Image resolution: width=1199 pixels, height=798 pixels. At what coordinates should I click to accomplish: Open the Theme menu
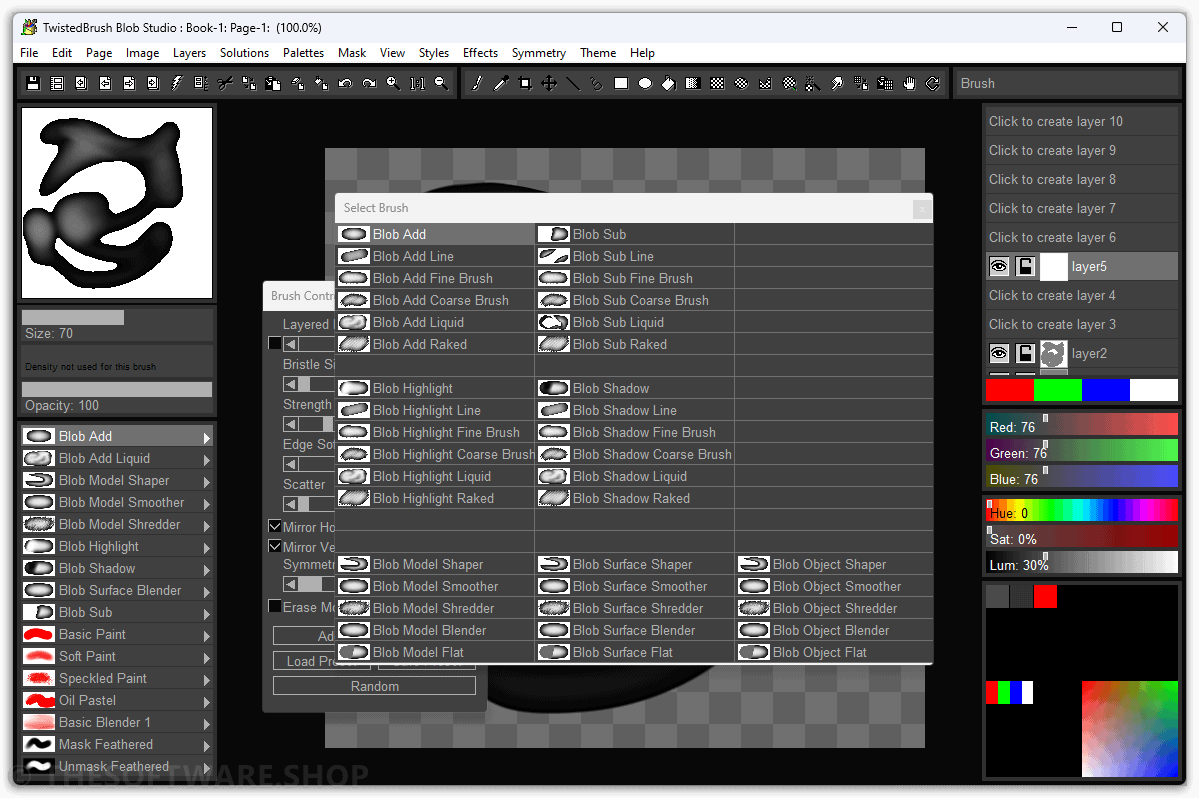click(x=597, y=53)
